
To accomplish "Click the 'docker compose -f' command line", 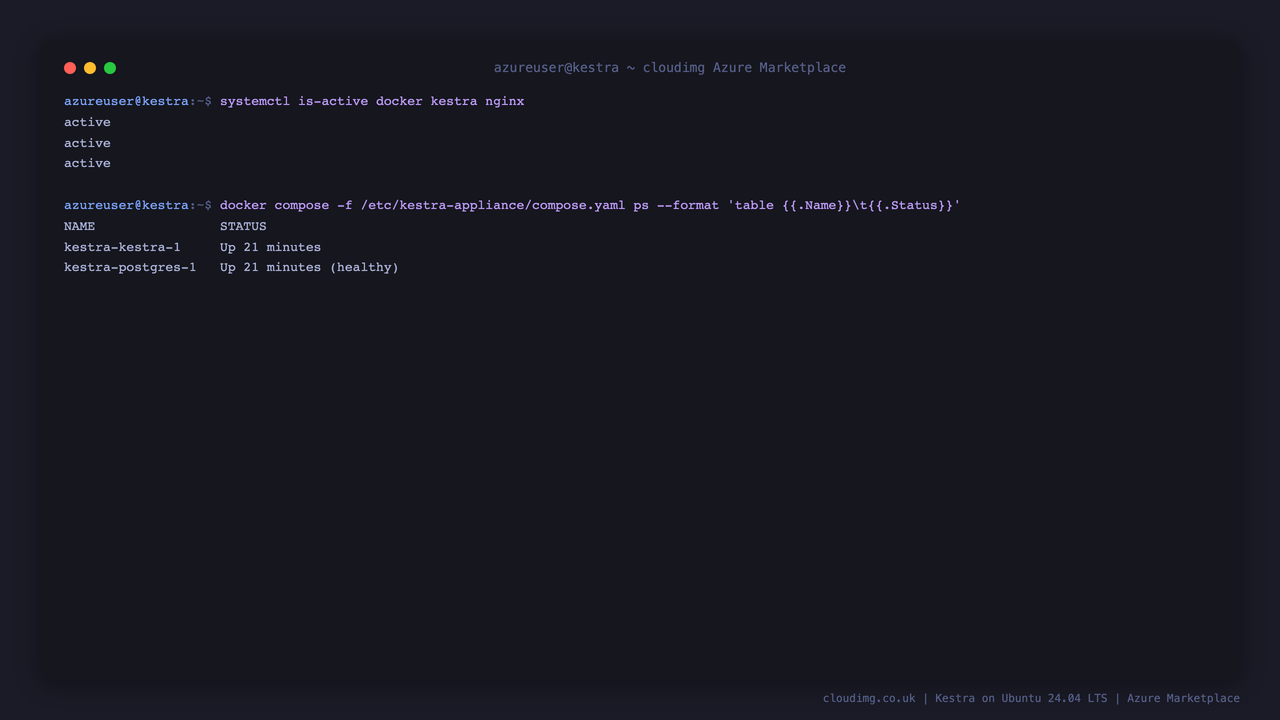I will pyautogui.click(x=590, y=205).
